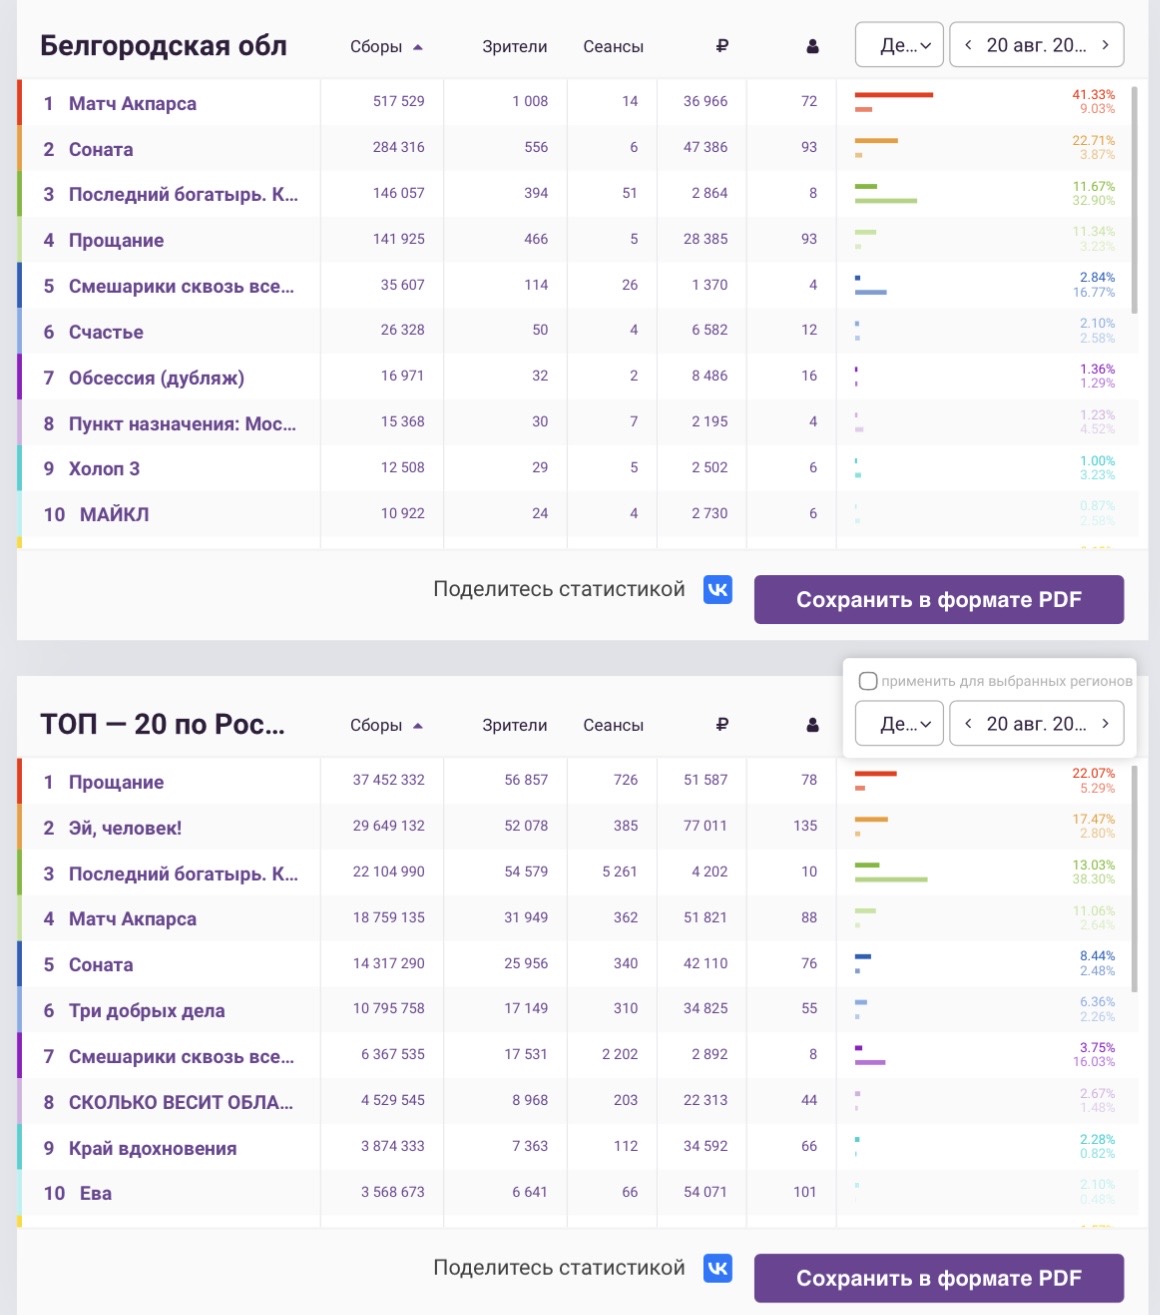1160x1315 pixels.
Task: Sort ТОП-20 table by Зрители column
Action: coord(514,725)
